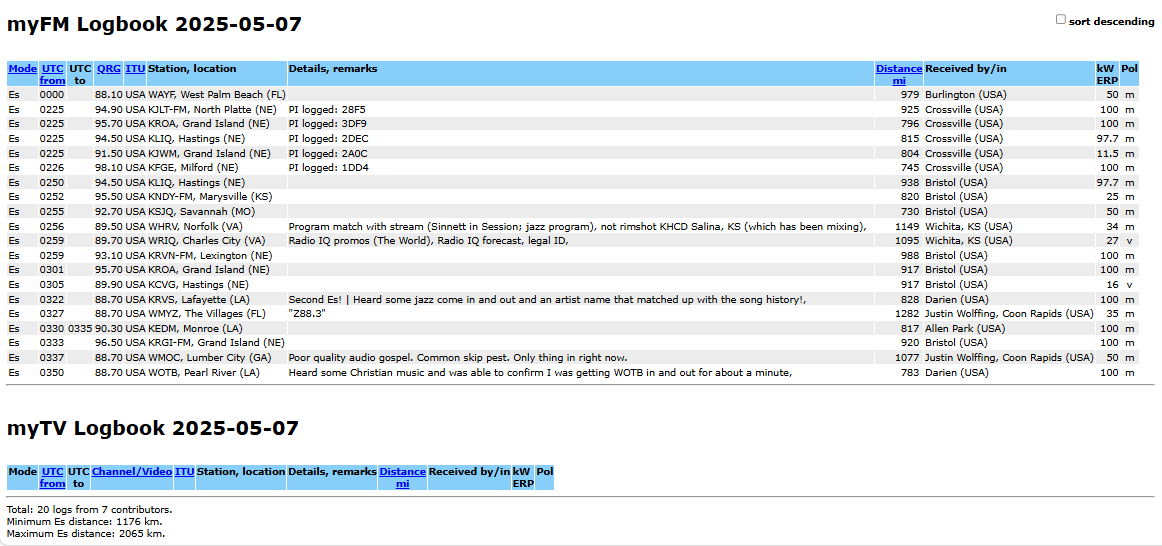Click the 11.5 kW ERP value
The image size is (1162, 546).
1107,153
